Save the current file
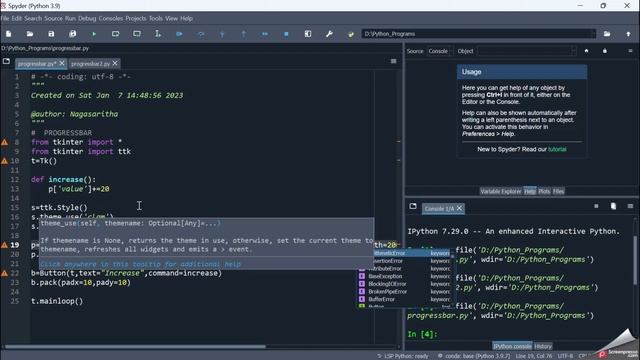The width and height of the screenshot is (640, 360). 51,34
